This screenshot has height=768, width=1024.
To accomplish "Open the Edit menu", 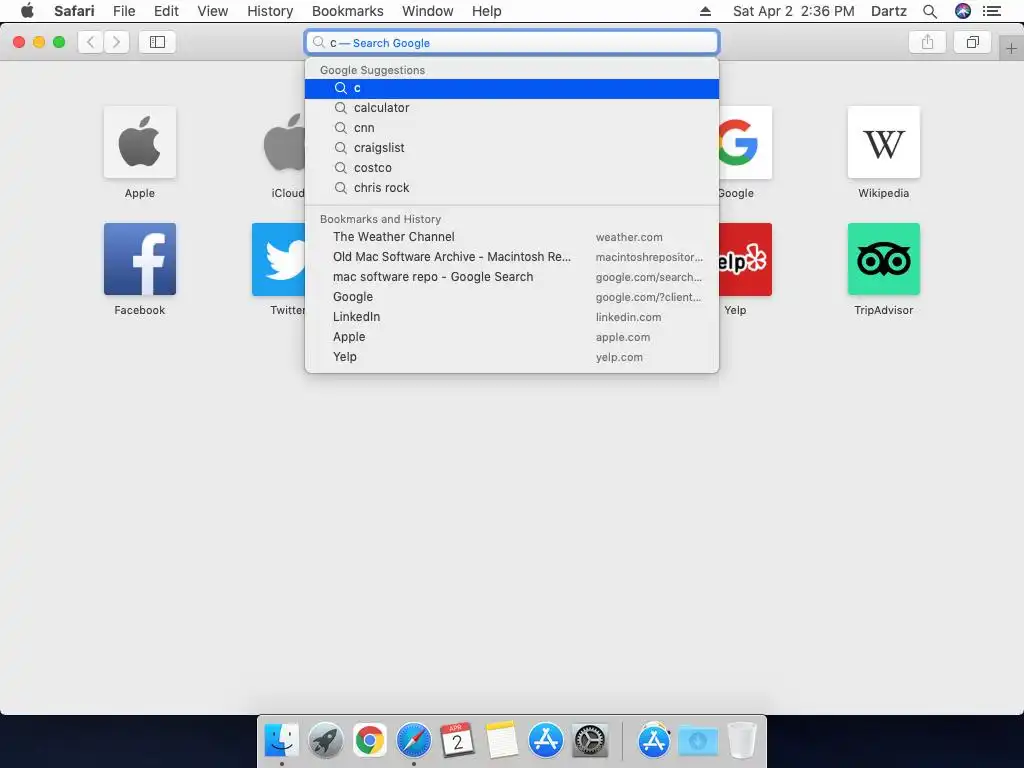I will (x=167, y=11).
